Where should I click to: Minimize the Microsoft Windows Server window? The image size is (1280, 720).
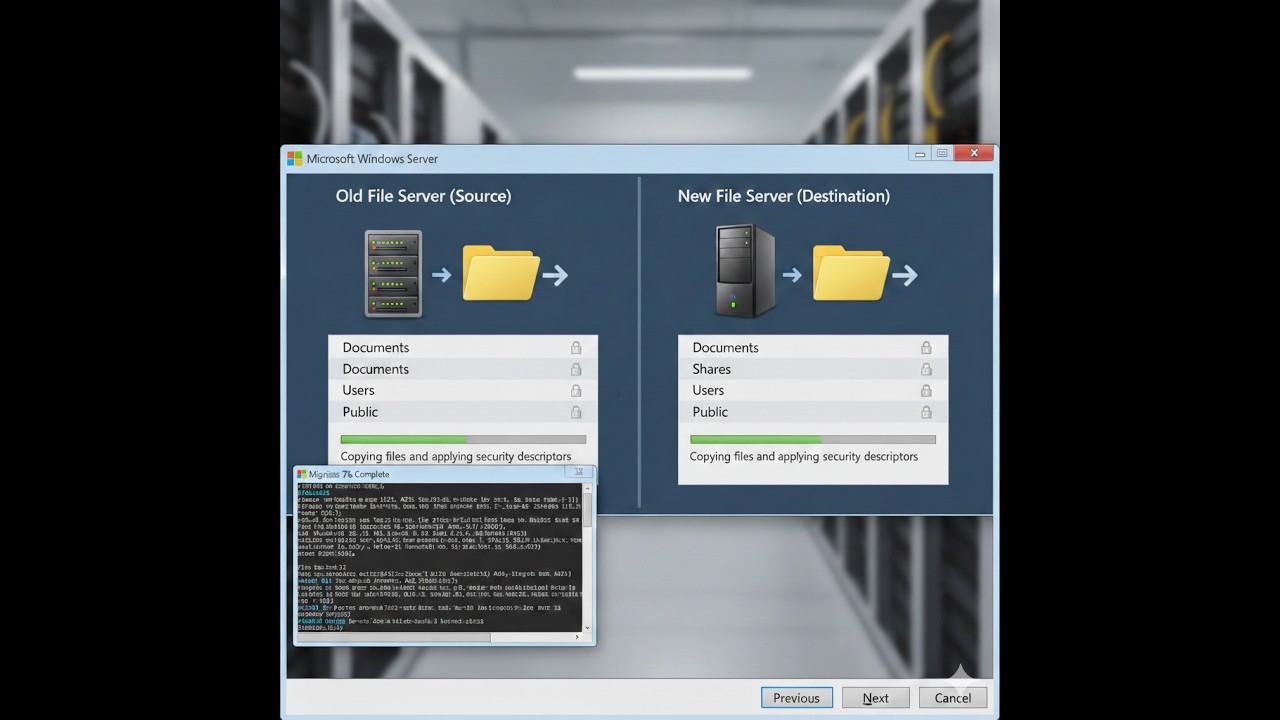pyautogui.click(x=920, y=153)
